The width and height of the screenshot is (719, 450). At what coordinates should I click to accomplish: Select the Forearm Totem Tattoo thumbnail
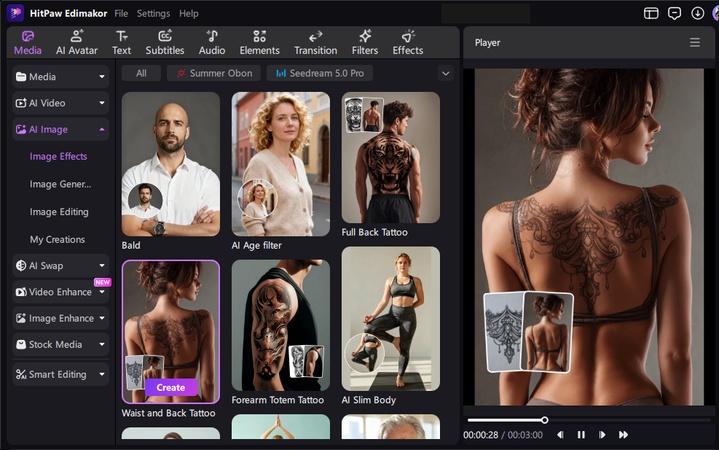click(281, 325)
